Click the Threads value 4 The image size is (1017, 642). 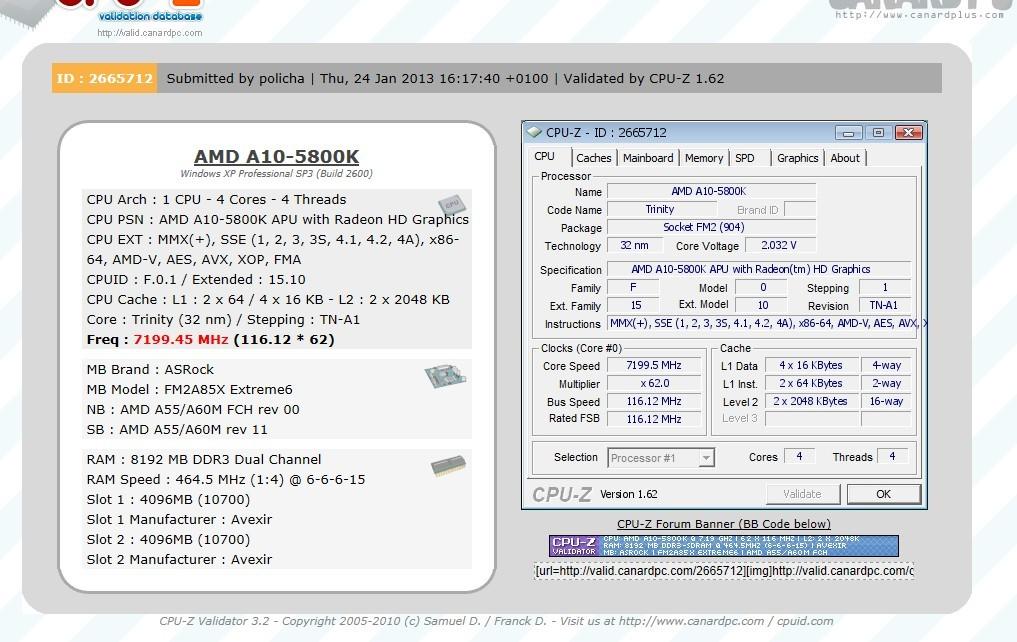click(x=892, y=457)
